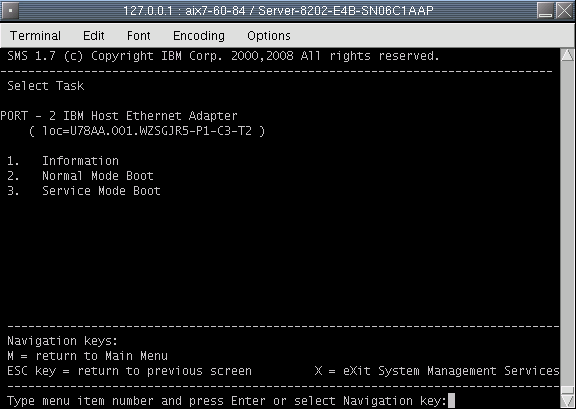Click the scrollbar down arrow
Image resolution: width=576 pixels, height=409 pixels.
click(568, 401)
